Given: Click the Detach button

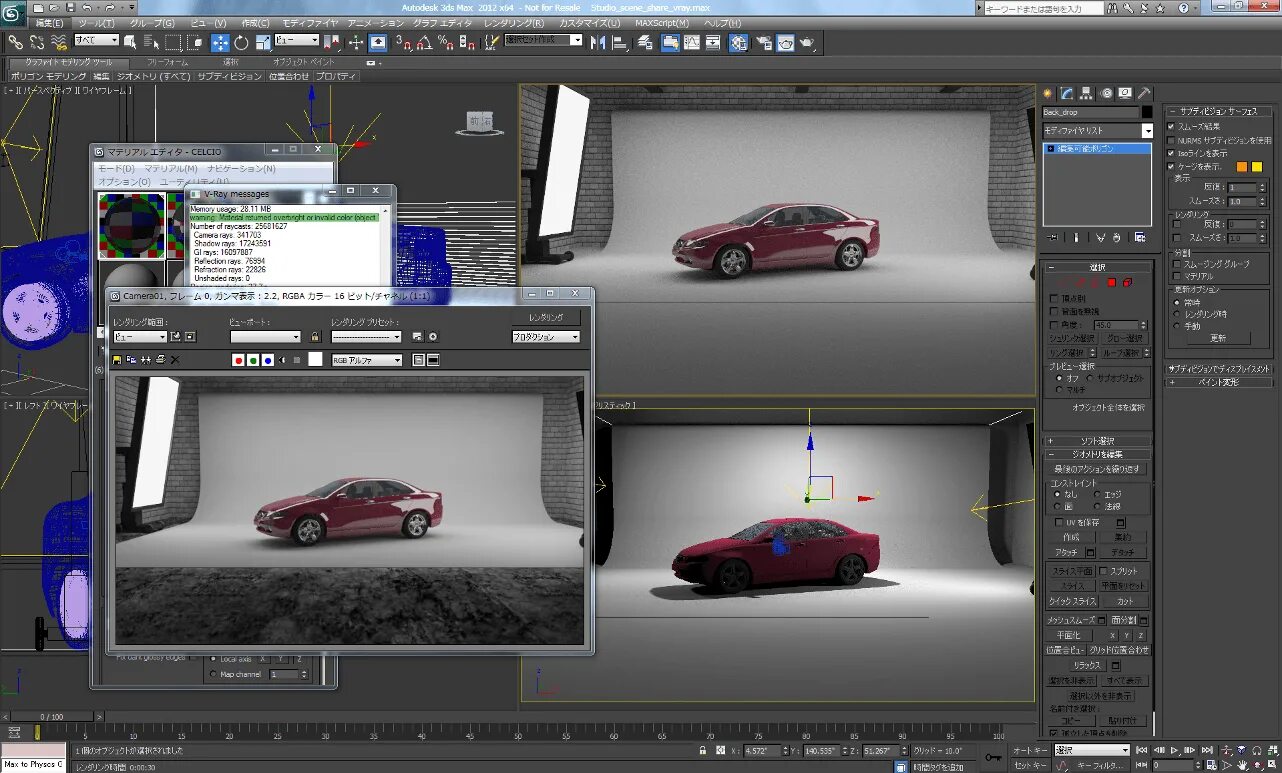Looking at the screenshot, I should click(x=1124, y=552).
